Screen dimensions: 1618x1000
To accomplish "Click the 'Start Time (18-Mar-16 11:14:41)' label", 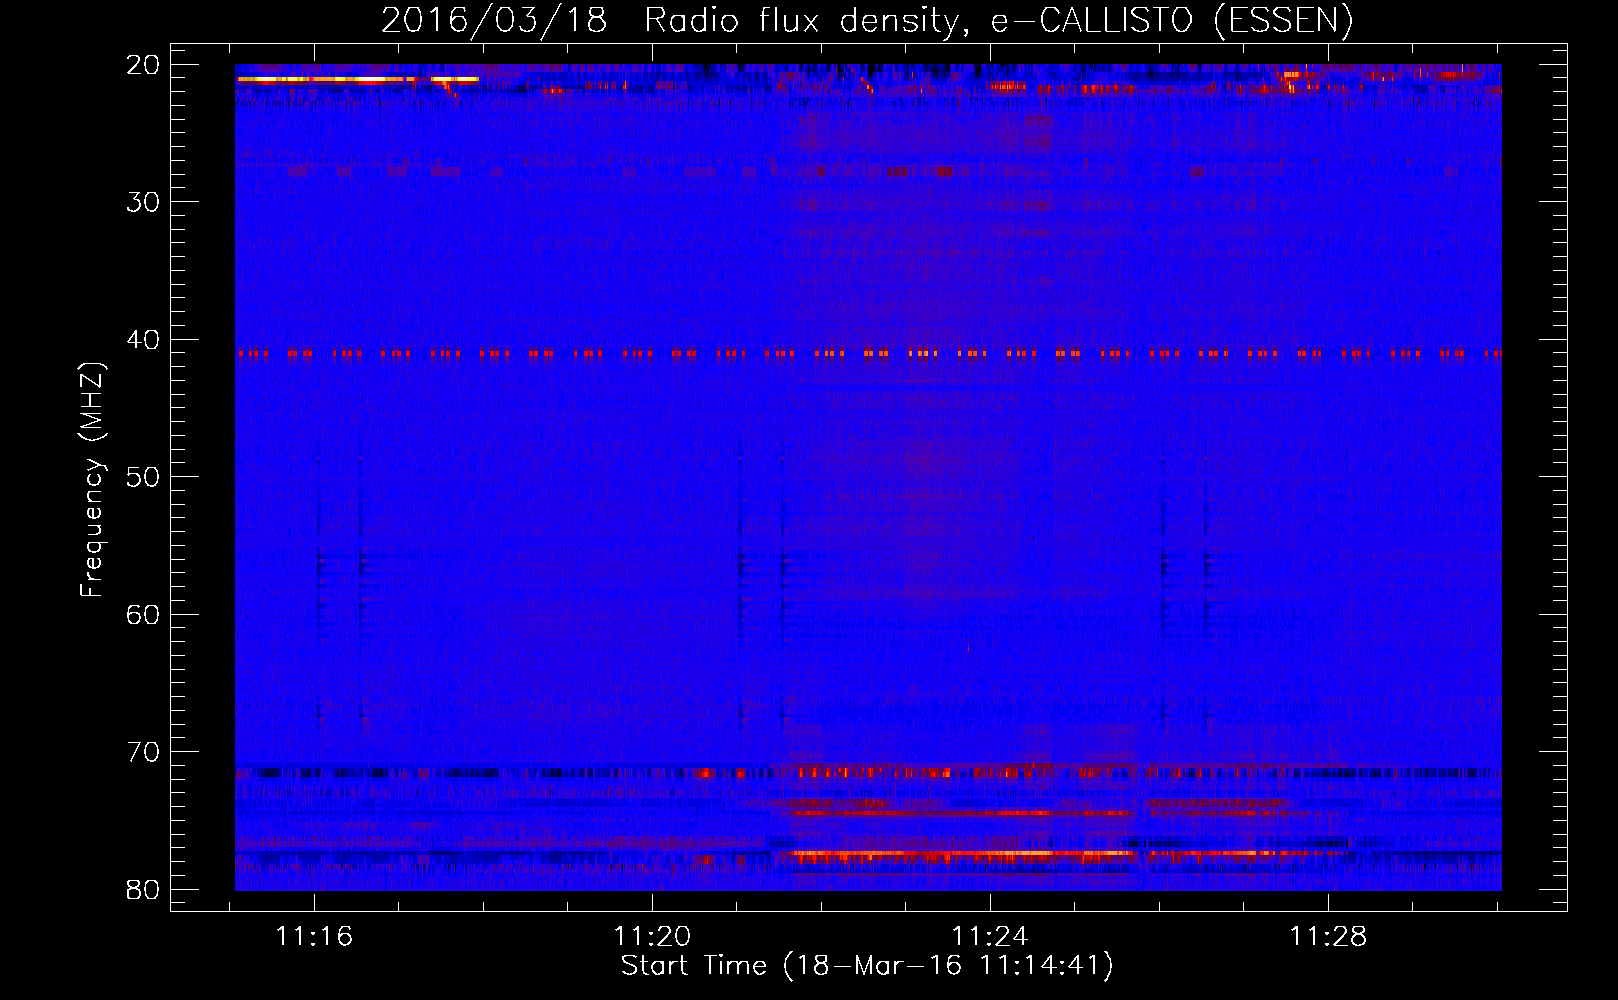I will coord(867,966).
